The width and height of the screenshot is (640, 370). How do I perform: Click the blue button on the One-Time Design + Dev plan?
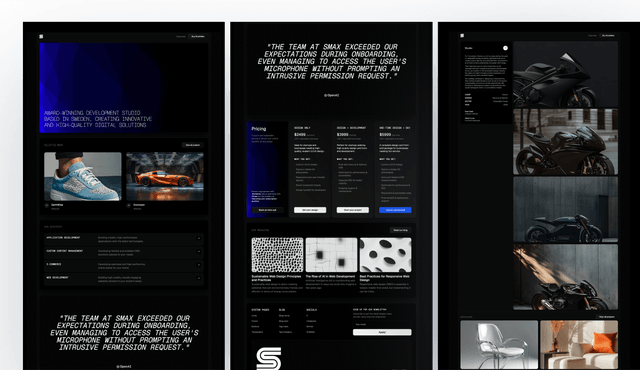395,210
